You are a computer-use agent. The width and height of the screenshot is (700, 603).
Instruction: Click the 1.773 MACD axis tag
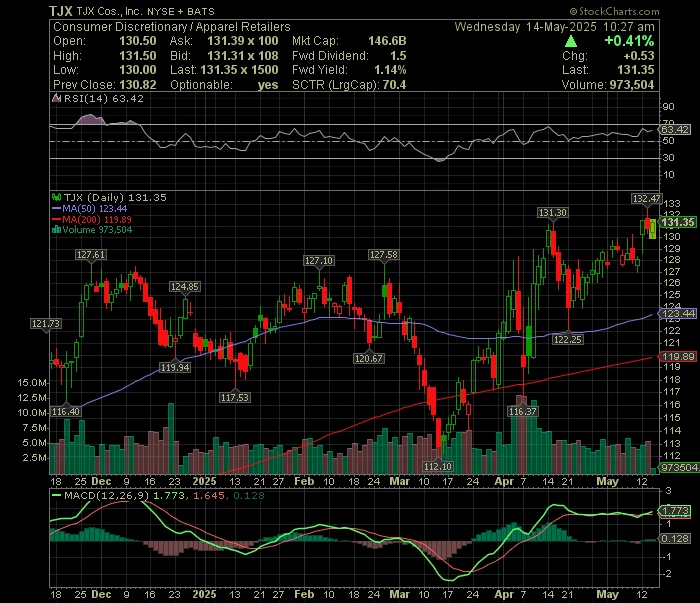(675, 510)
